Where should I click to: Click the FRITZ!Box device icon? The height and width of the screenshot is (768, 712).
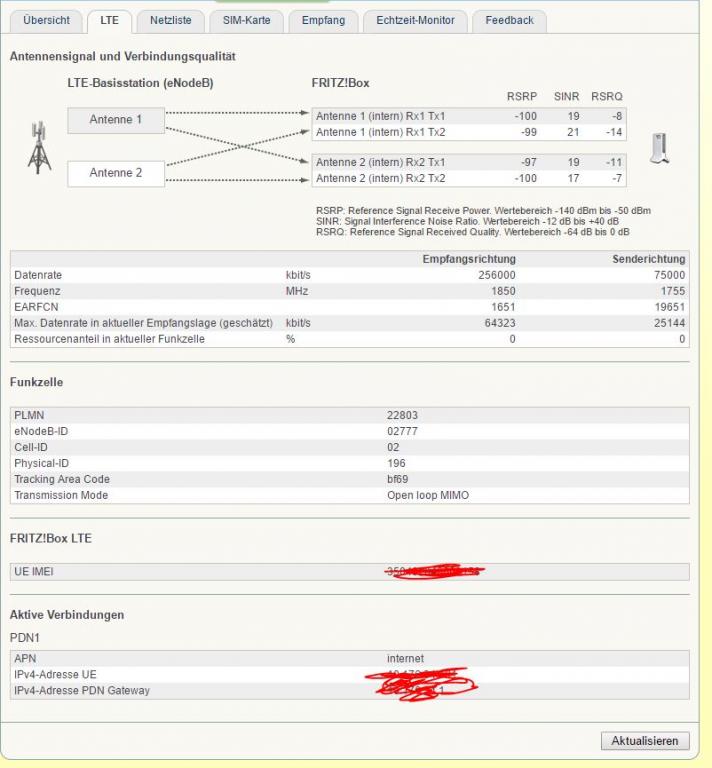(659, 148)
